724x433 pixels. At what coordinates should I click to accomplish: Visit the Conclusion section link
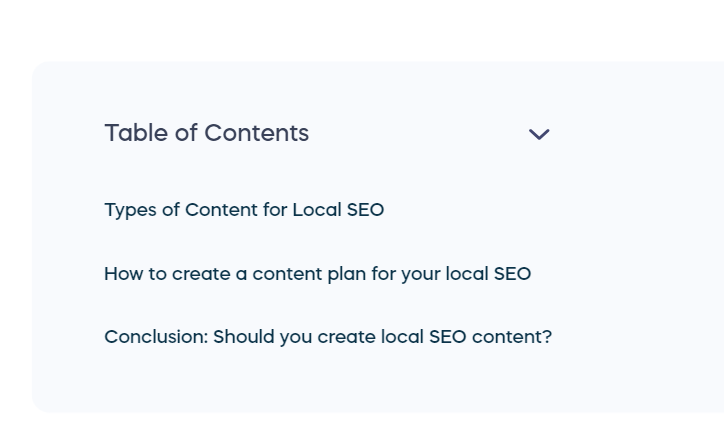pyautogui.click(x=328, y=337)
